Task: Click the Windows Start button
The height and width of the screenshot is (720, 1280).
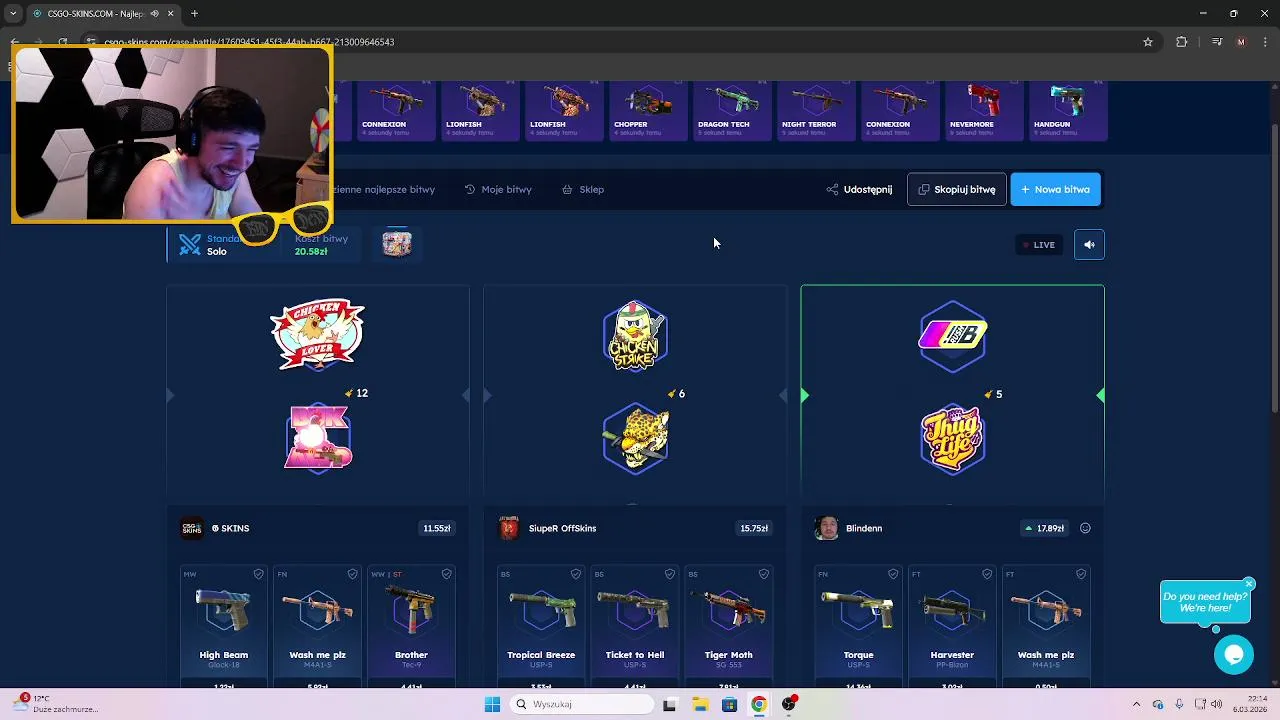Action: point(492,704)
